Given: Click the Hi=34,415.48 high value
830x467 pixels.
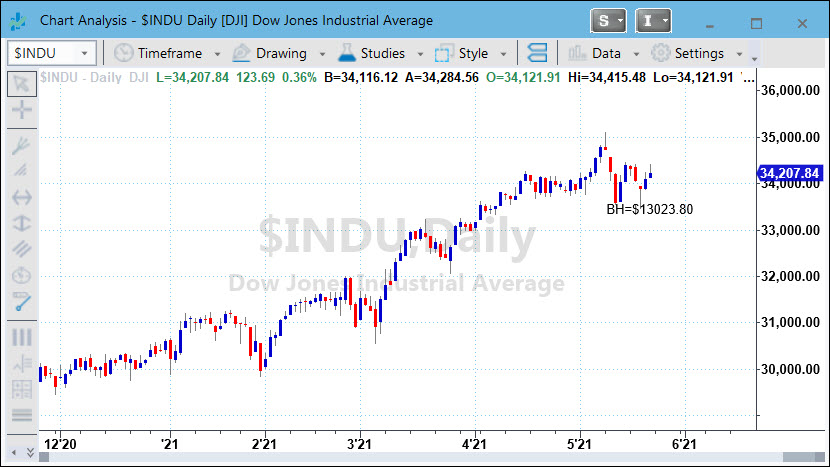Looking at the screenshot, I should point(607,77).
